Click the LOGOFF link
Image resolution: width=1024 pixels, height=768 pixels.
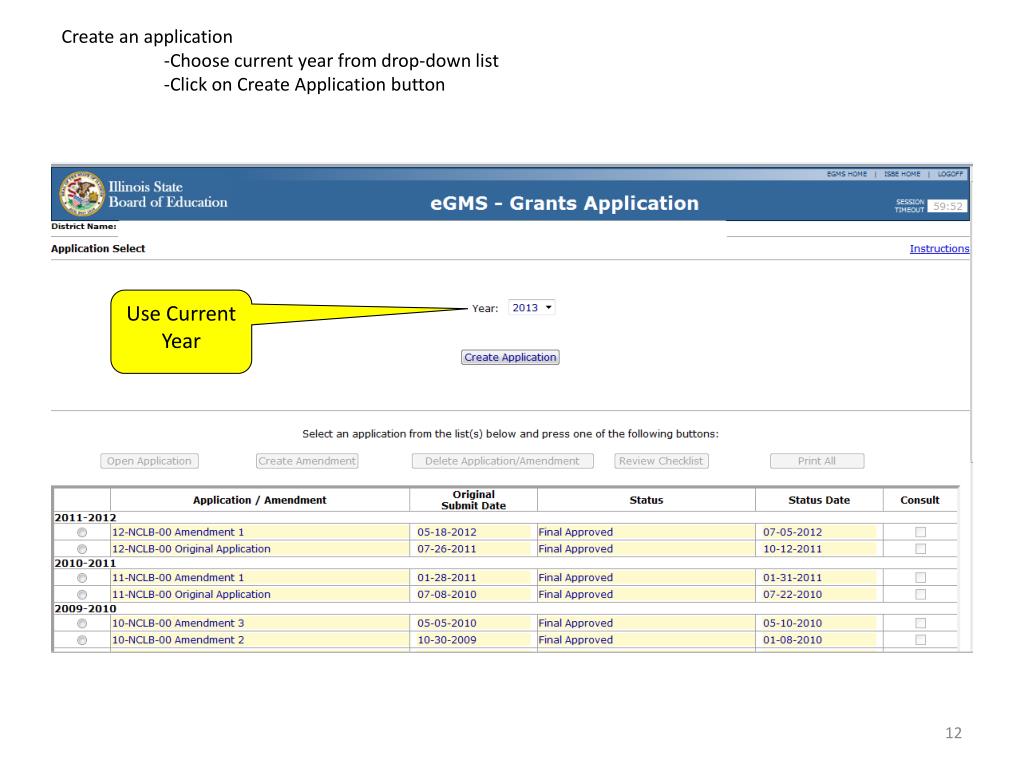tap(950, 174)
